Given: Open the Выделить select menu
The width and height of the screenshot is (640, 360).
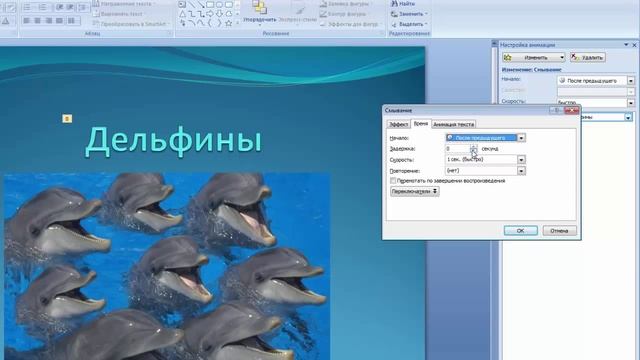Looking at the screenshot, I should 409,24.
